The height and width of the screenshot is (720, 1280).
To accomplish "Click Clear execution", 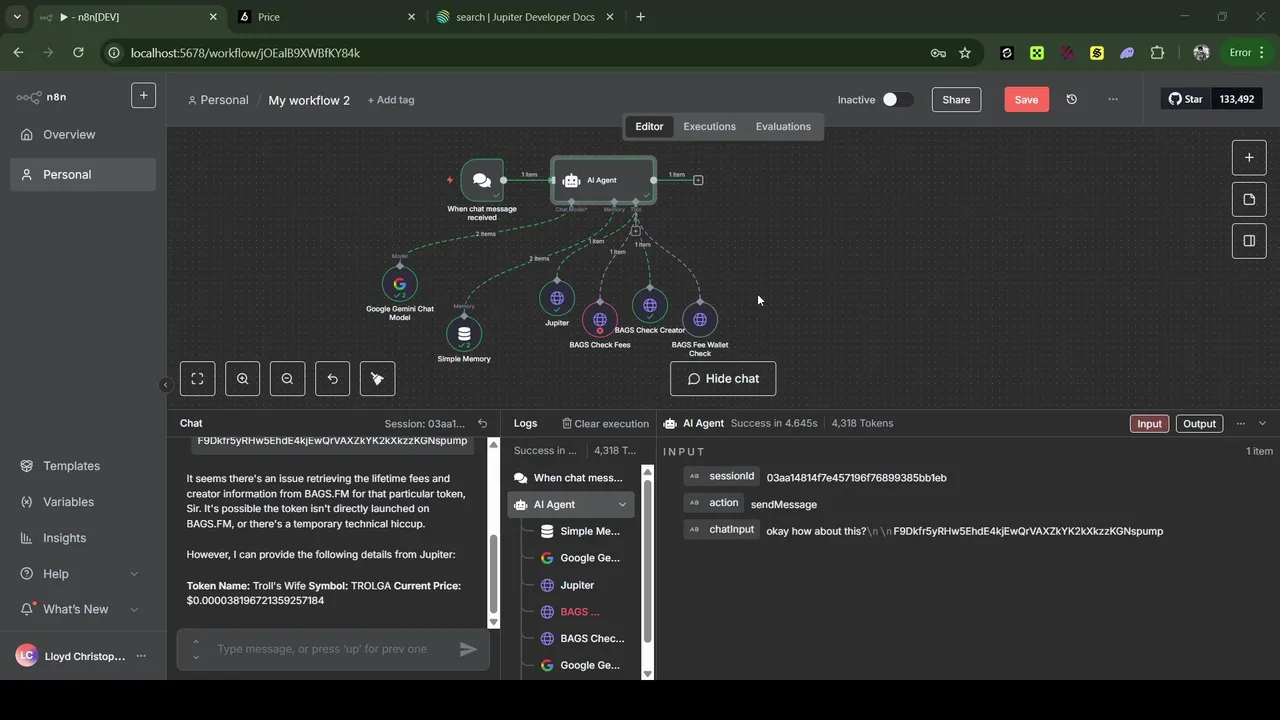I will [605, 424].
